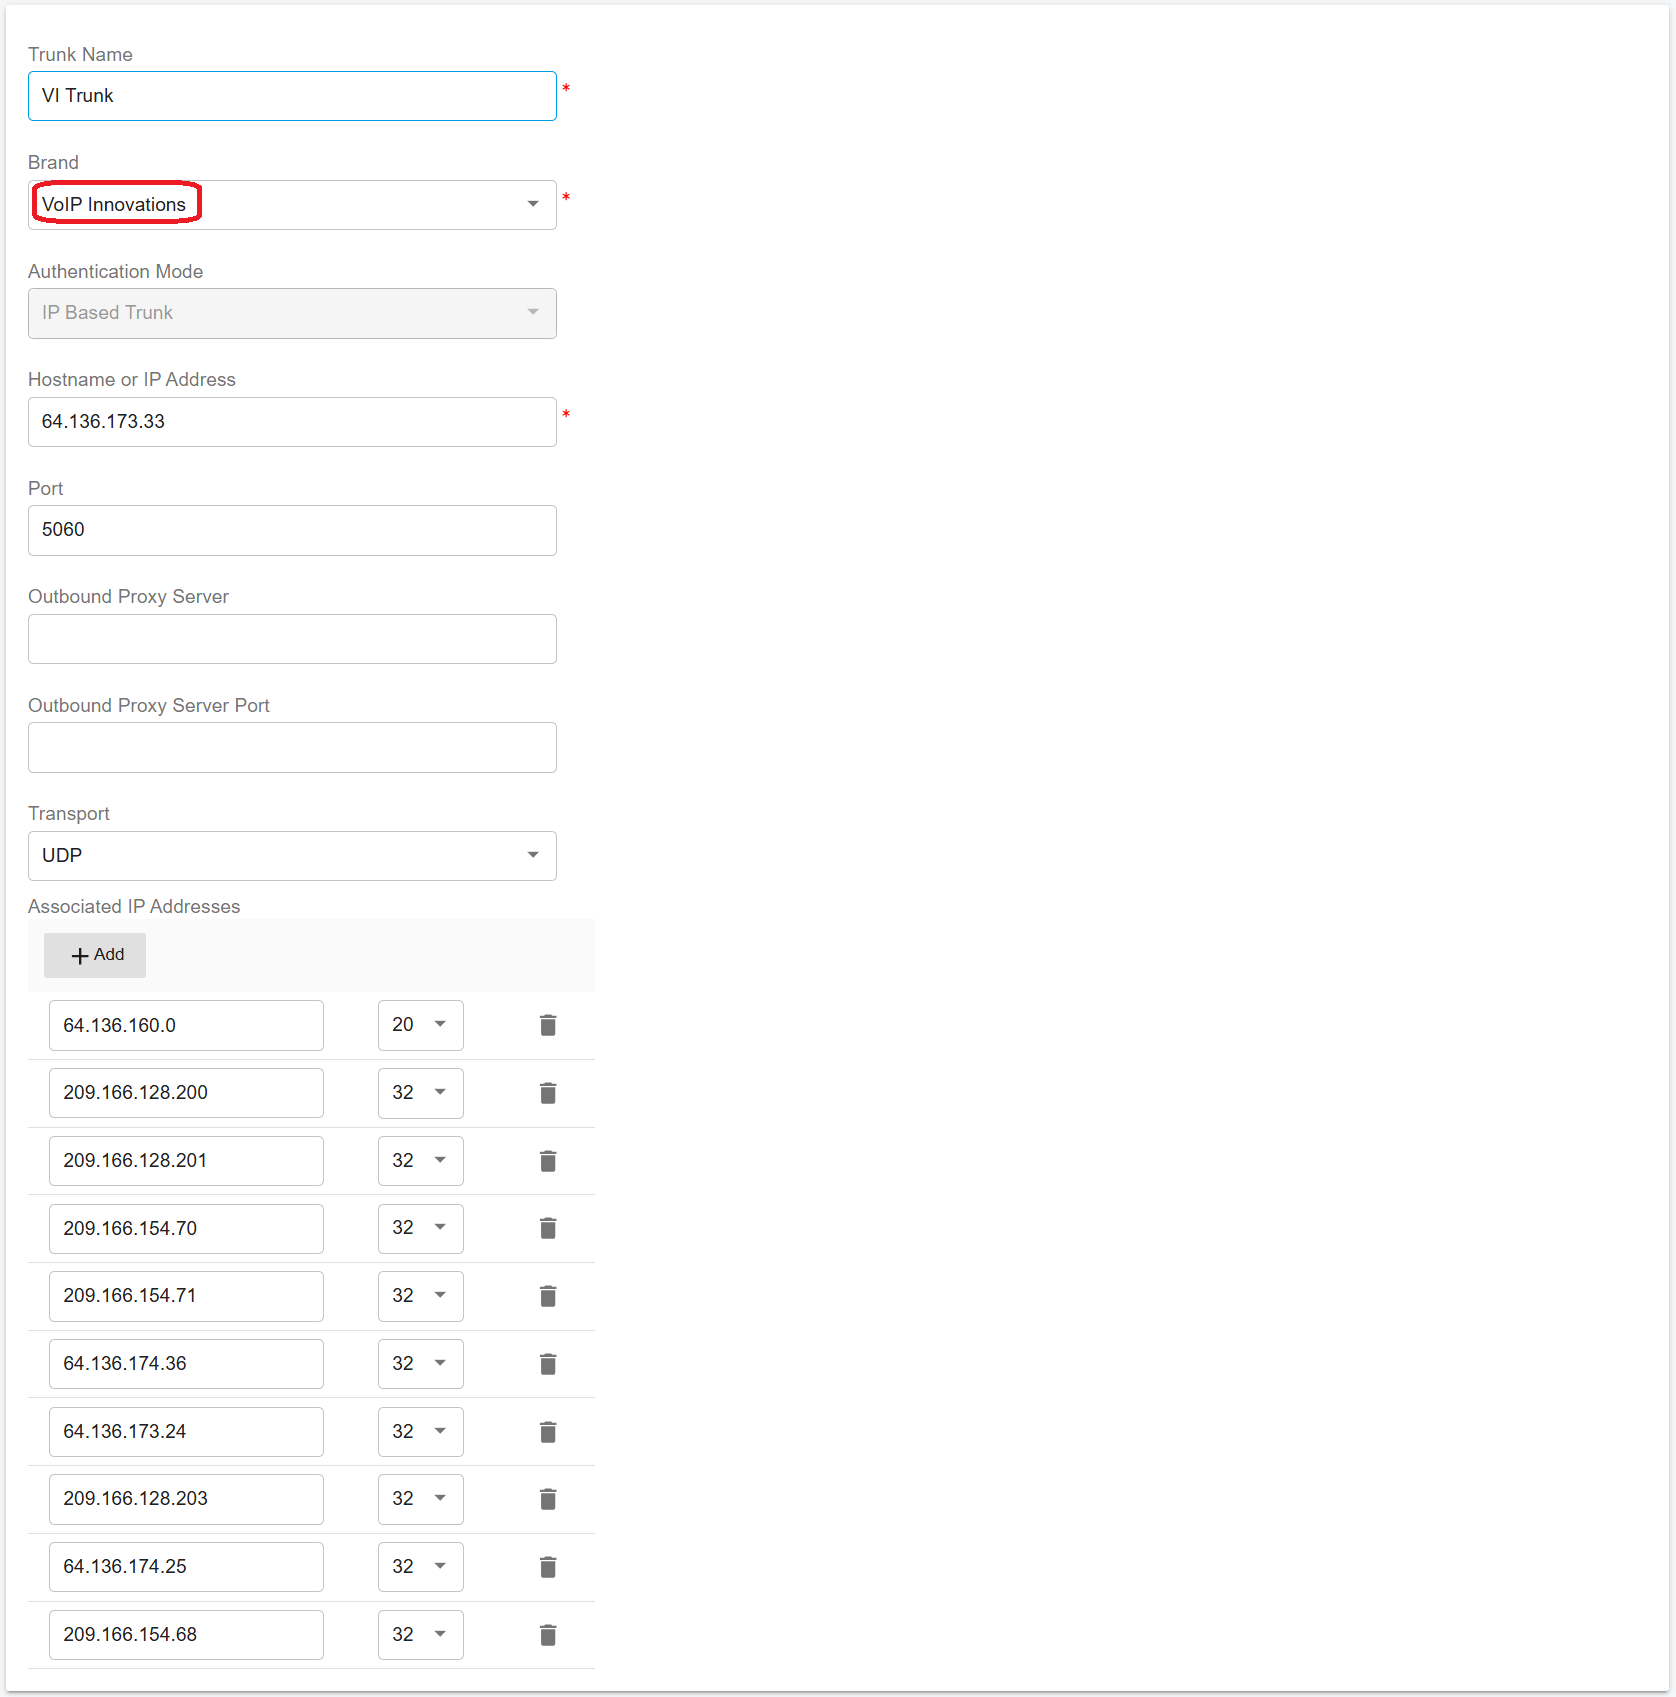Remove the 209.166.154.70 IP entry
Screen dimensions: 1676x1697
[547, 1228]
